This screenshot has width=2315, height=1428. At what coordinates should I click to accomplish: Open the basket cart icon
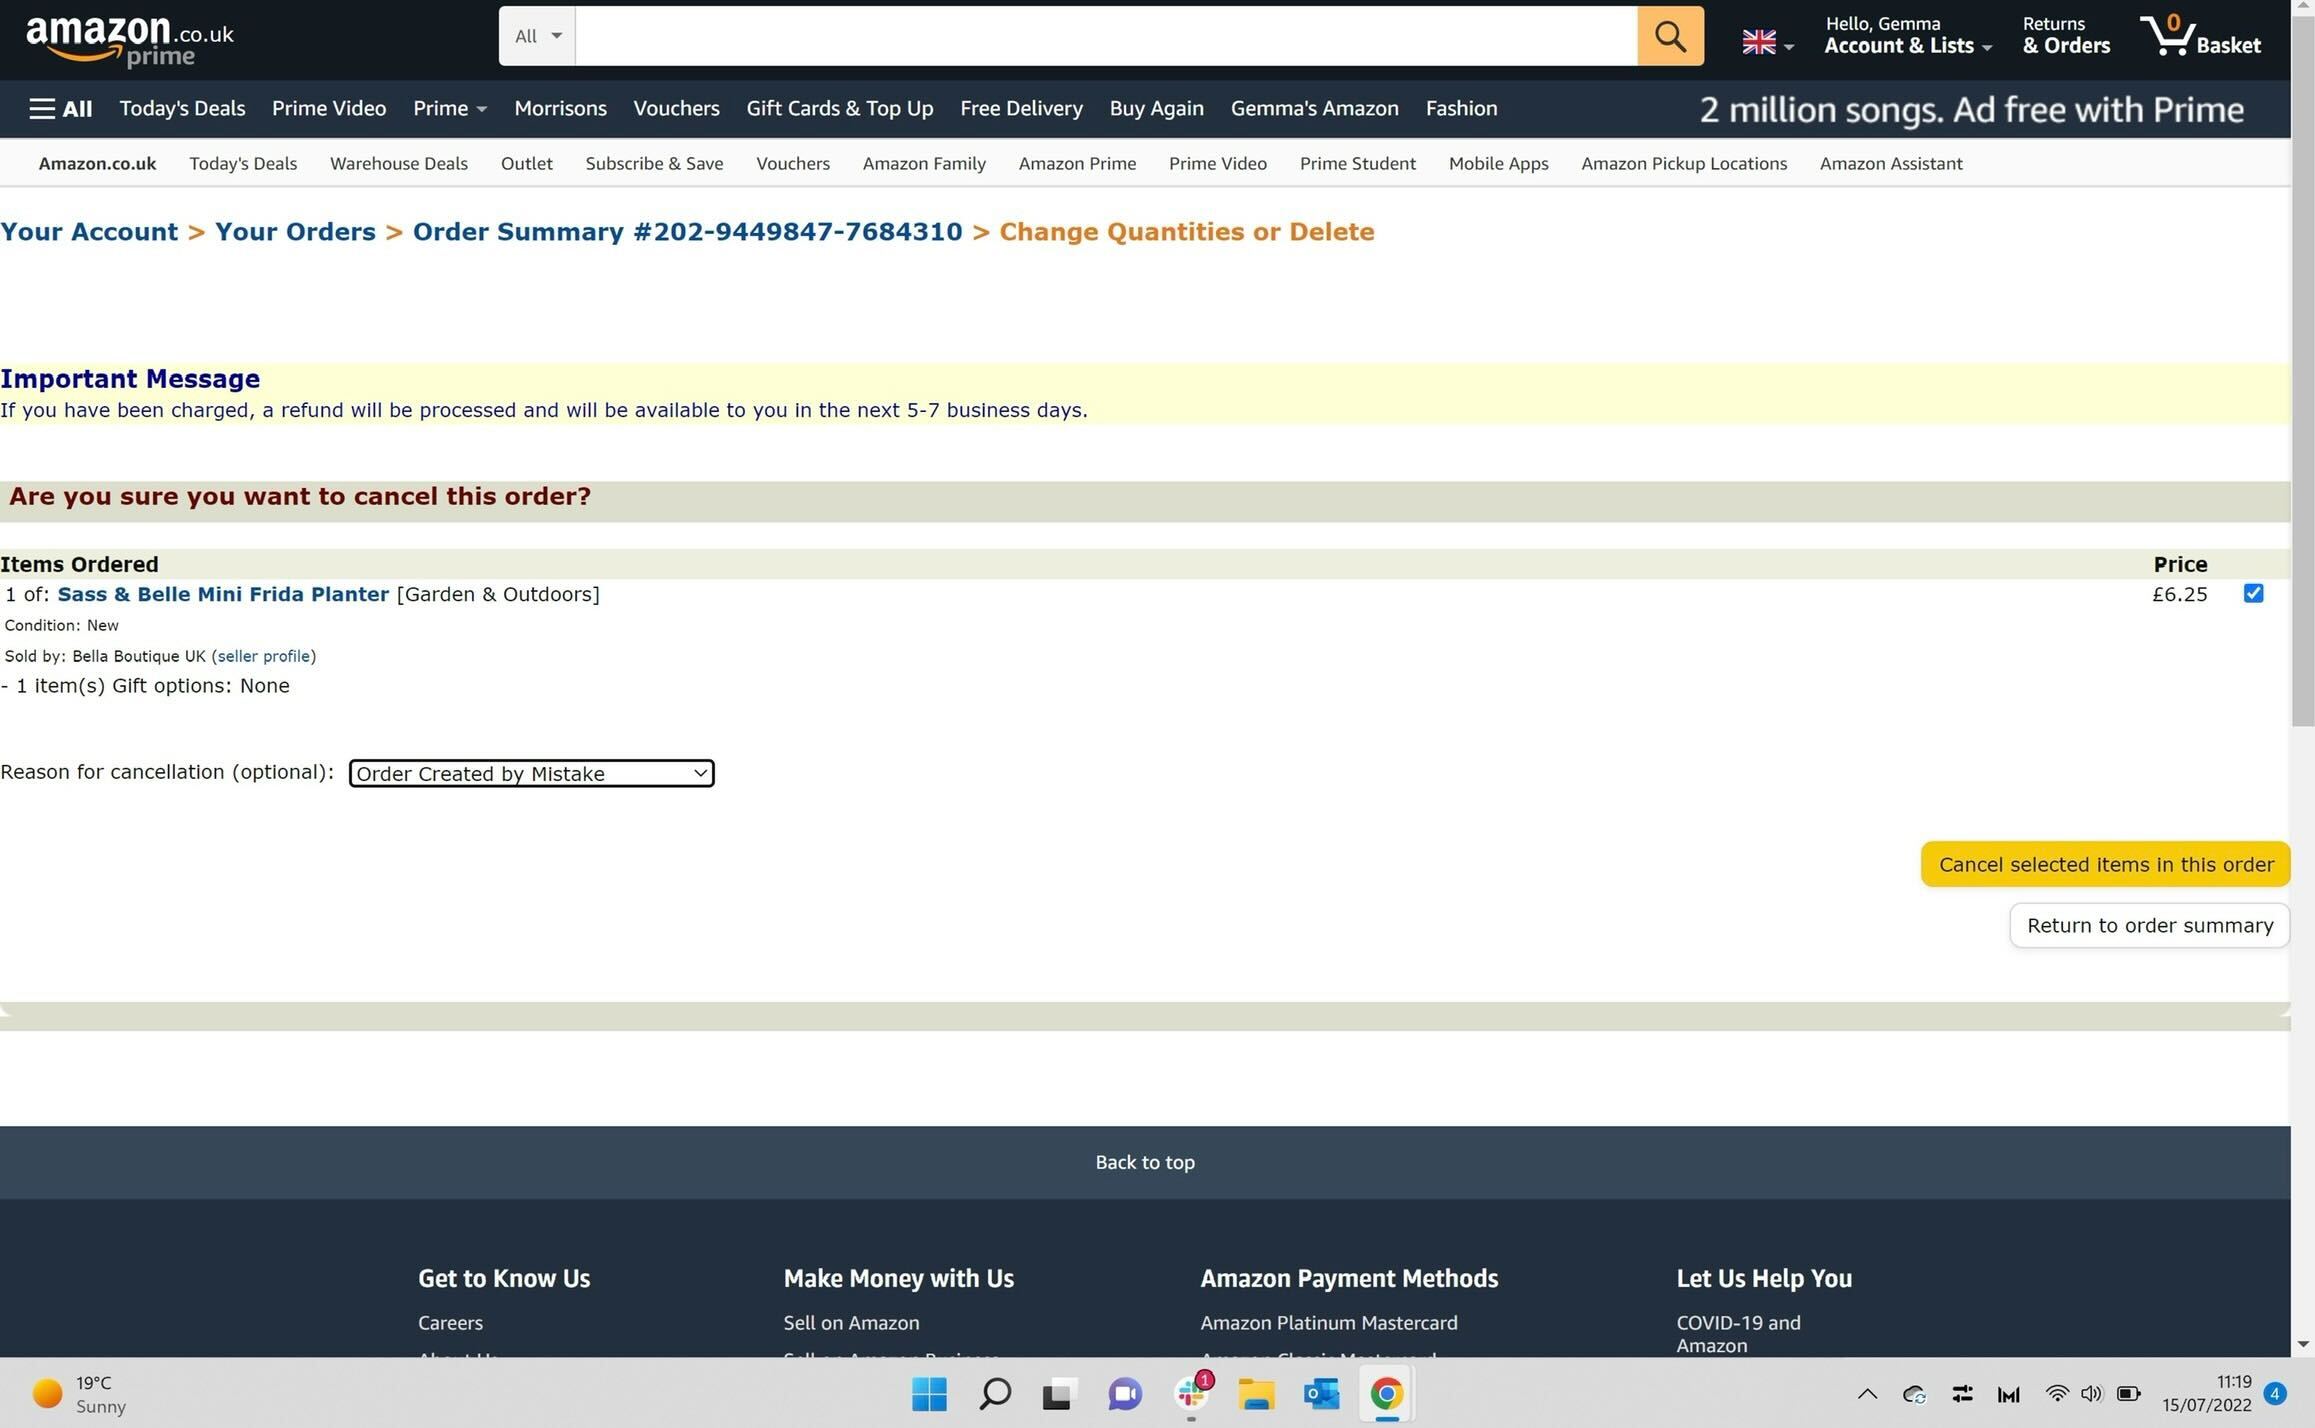tap(2200, 36)
